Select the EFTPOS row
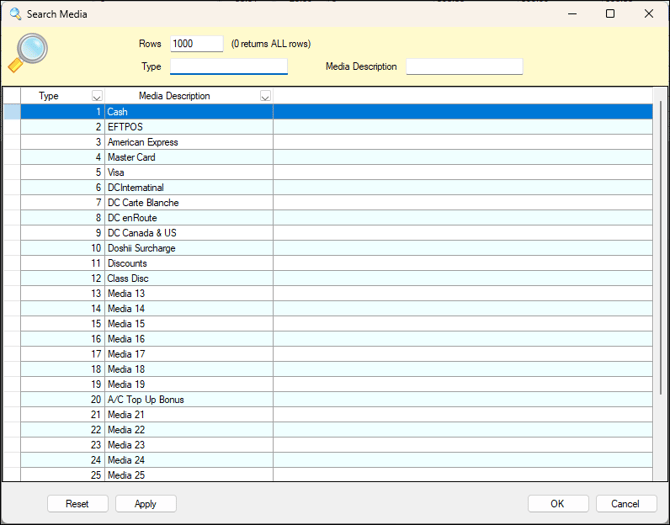Viewport: 670px width, 525px height. coord(336,127)
